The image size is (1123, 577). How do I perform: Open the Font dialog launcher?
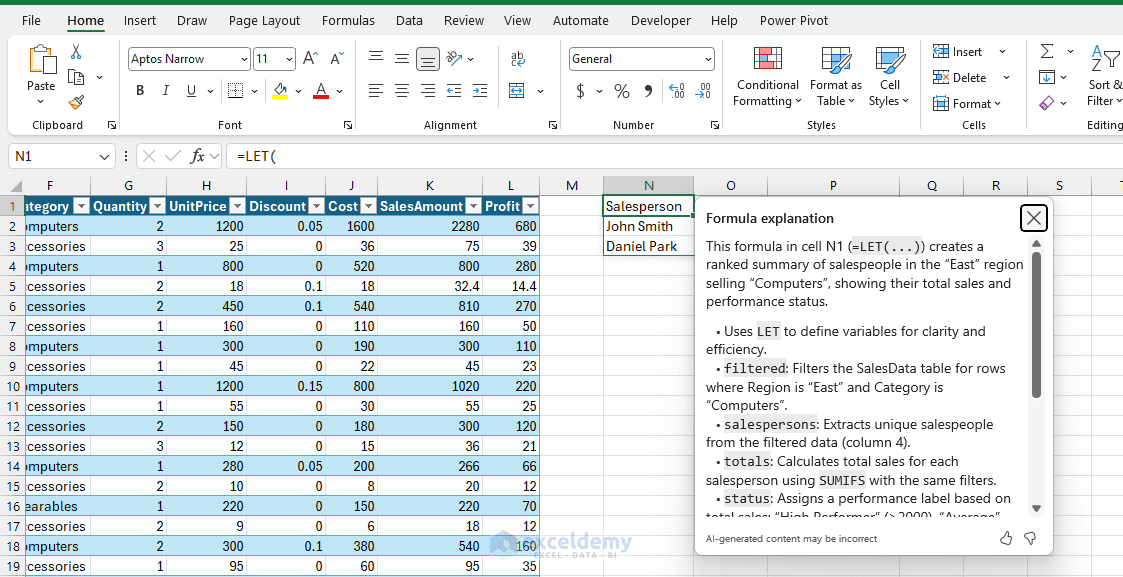[x=347, y=125]
